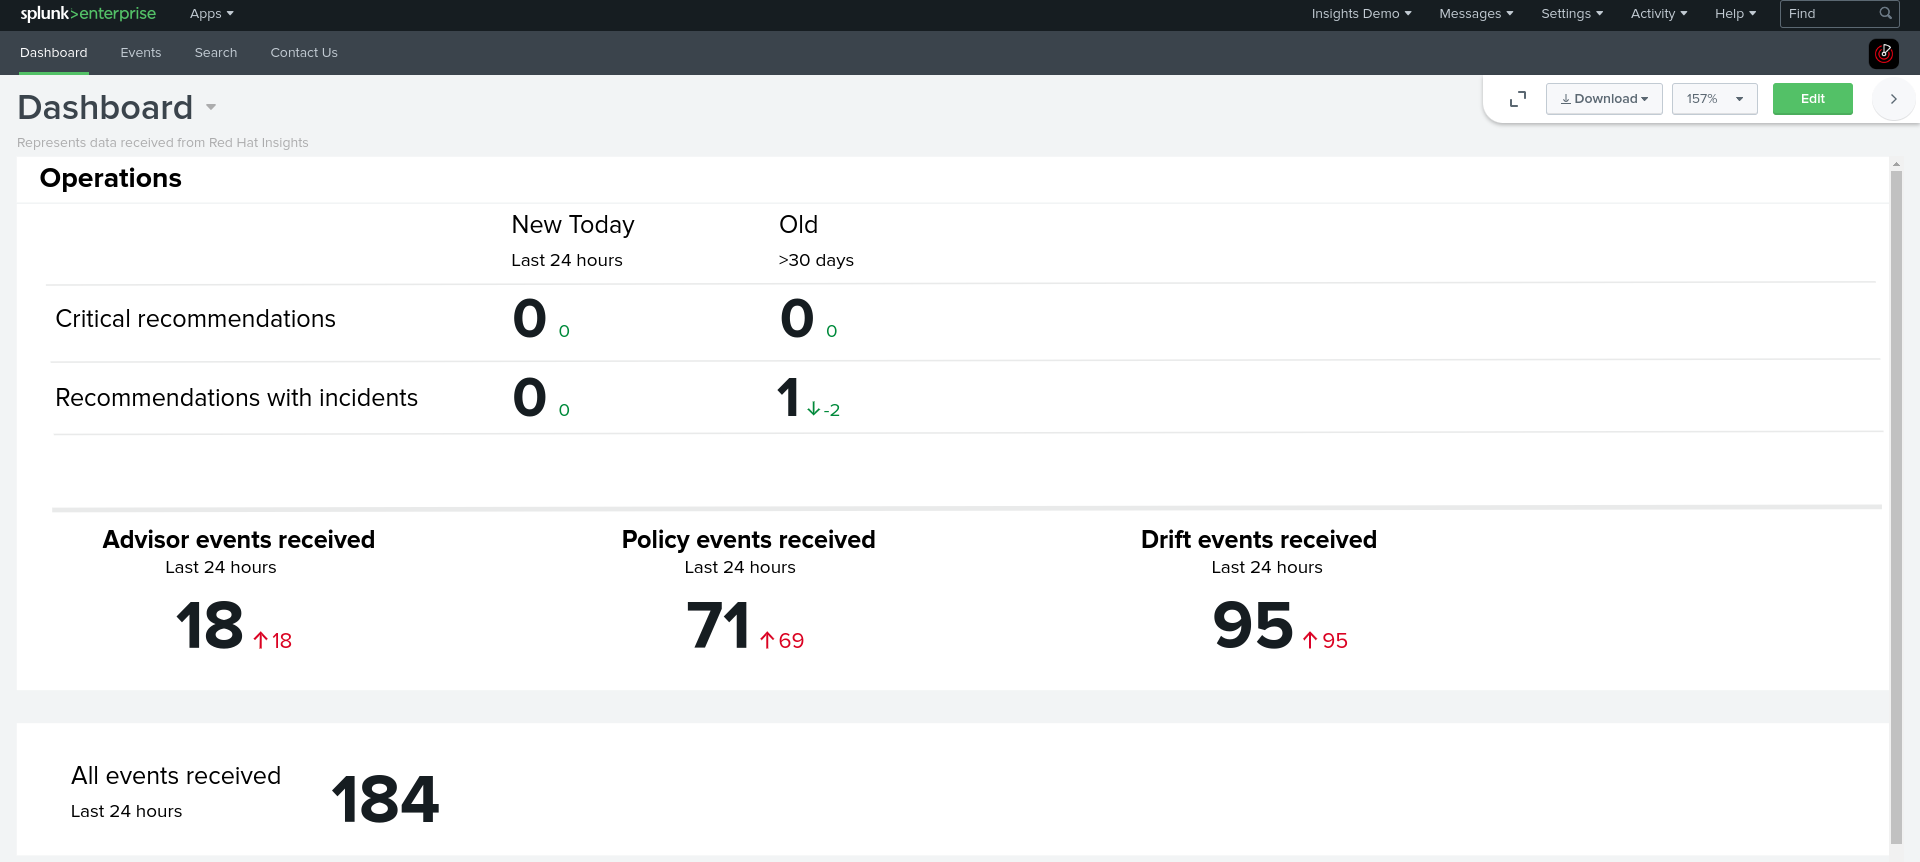The image size is (1920, 862).
Task: Open the Contact Us tab
Action: point(304,53)
